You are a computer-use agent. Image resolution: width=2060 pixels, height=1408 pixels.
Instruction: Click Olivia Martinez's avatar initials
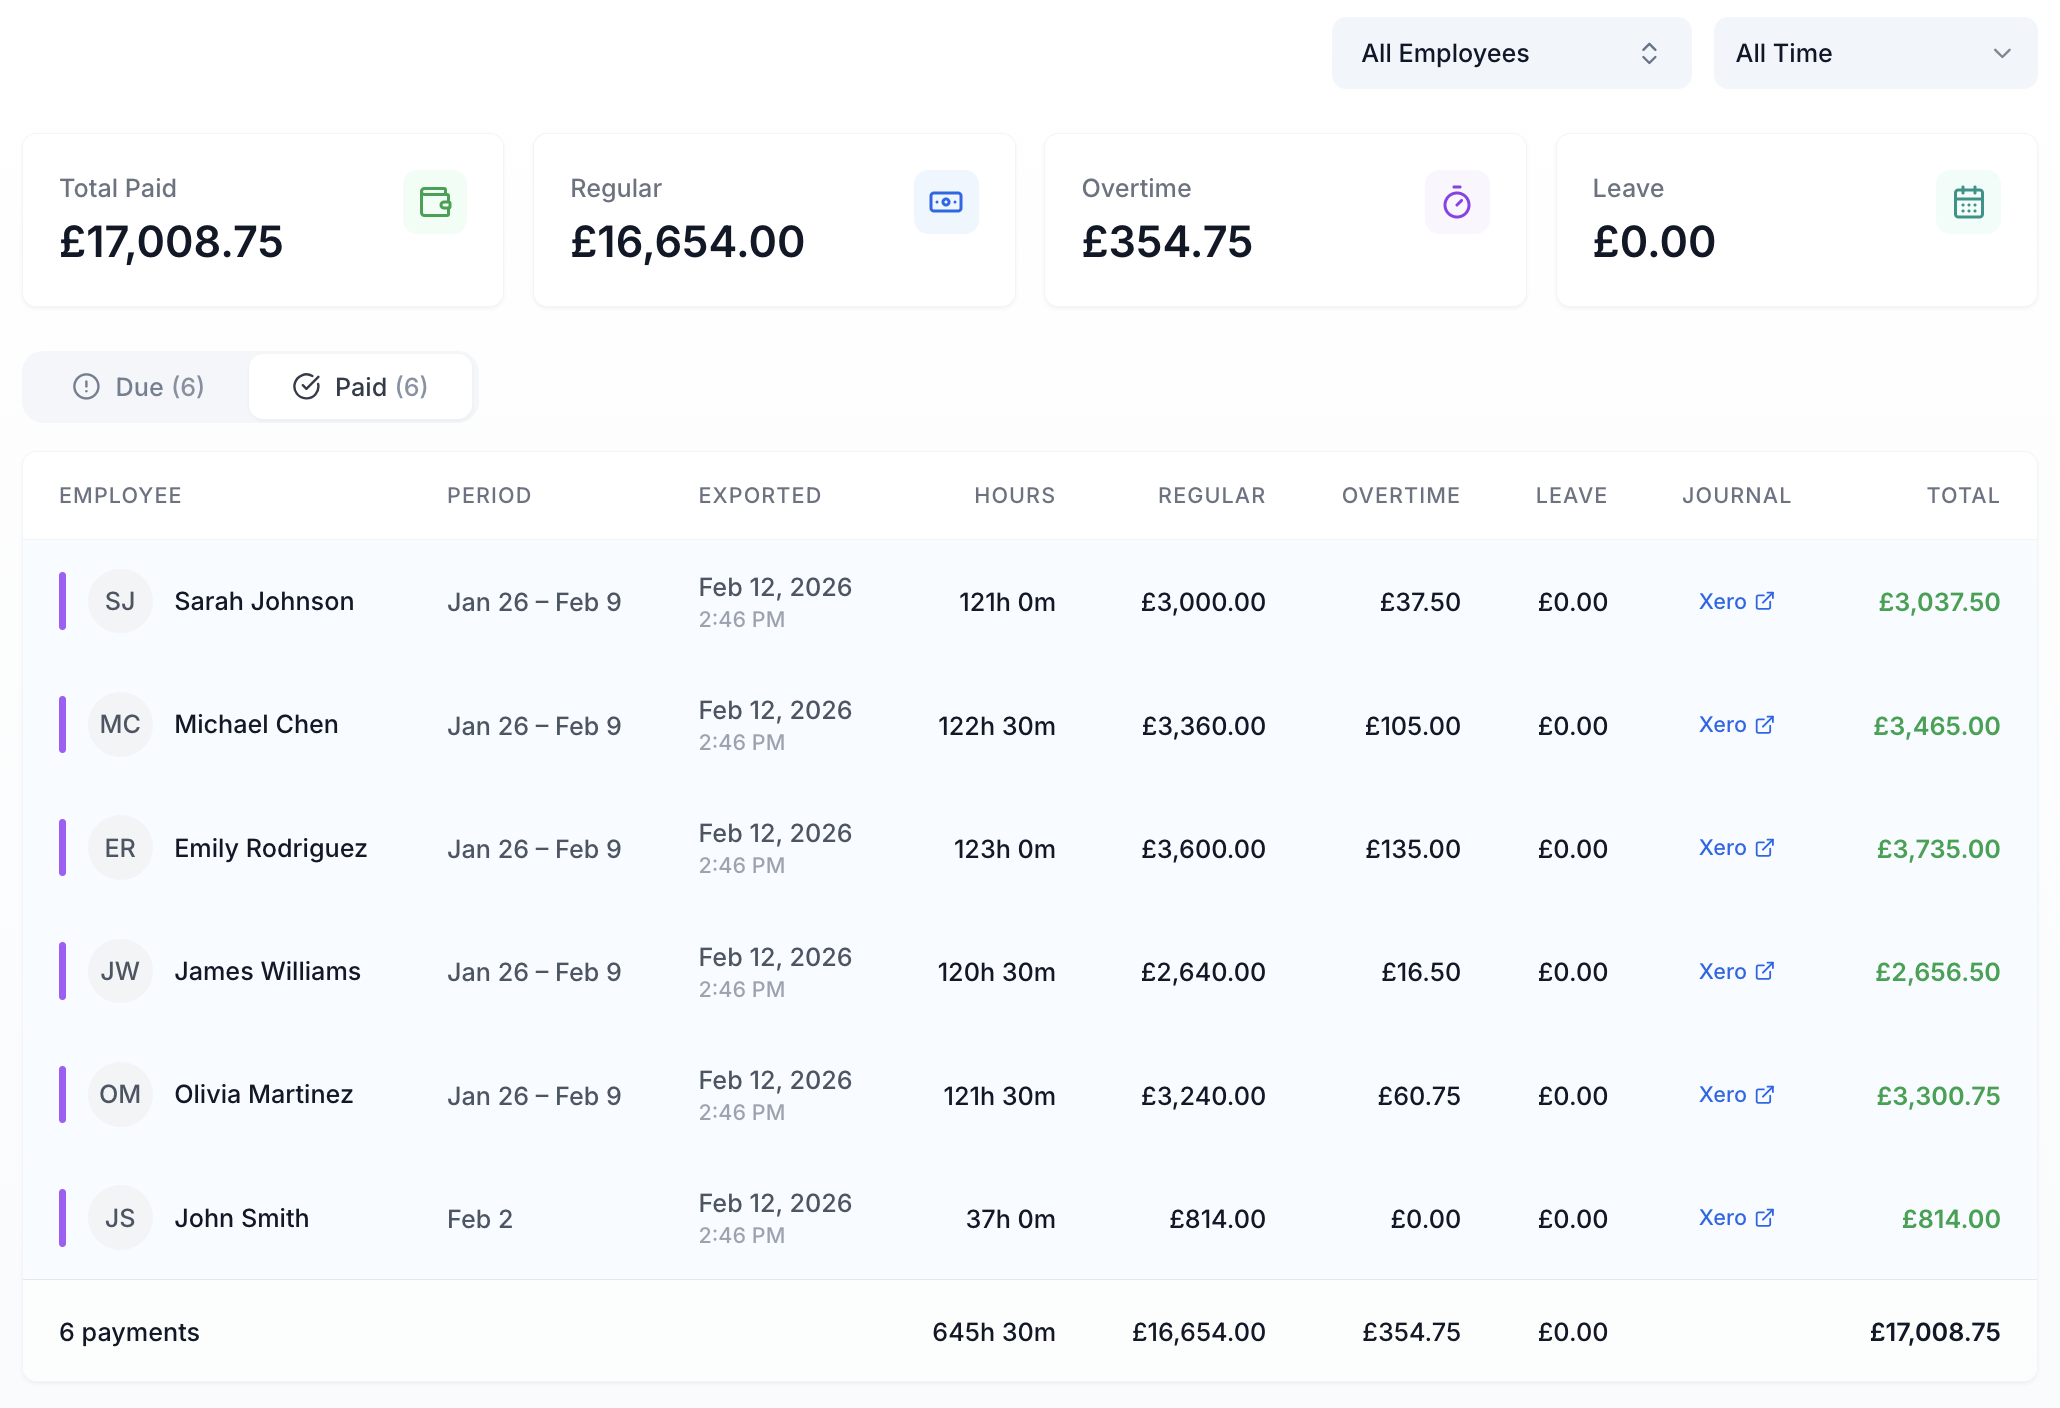pos(120,1094)
